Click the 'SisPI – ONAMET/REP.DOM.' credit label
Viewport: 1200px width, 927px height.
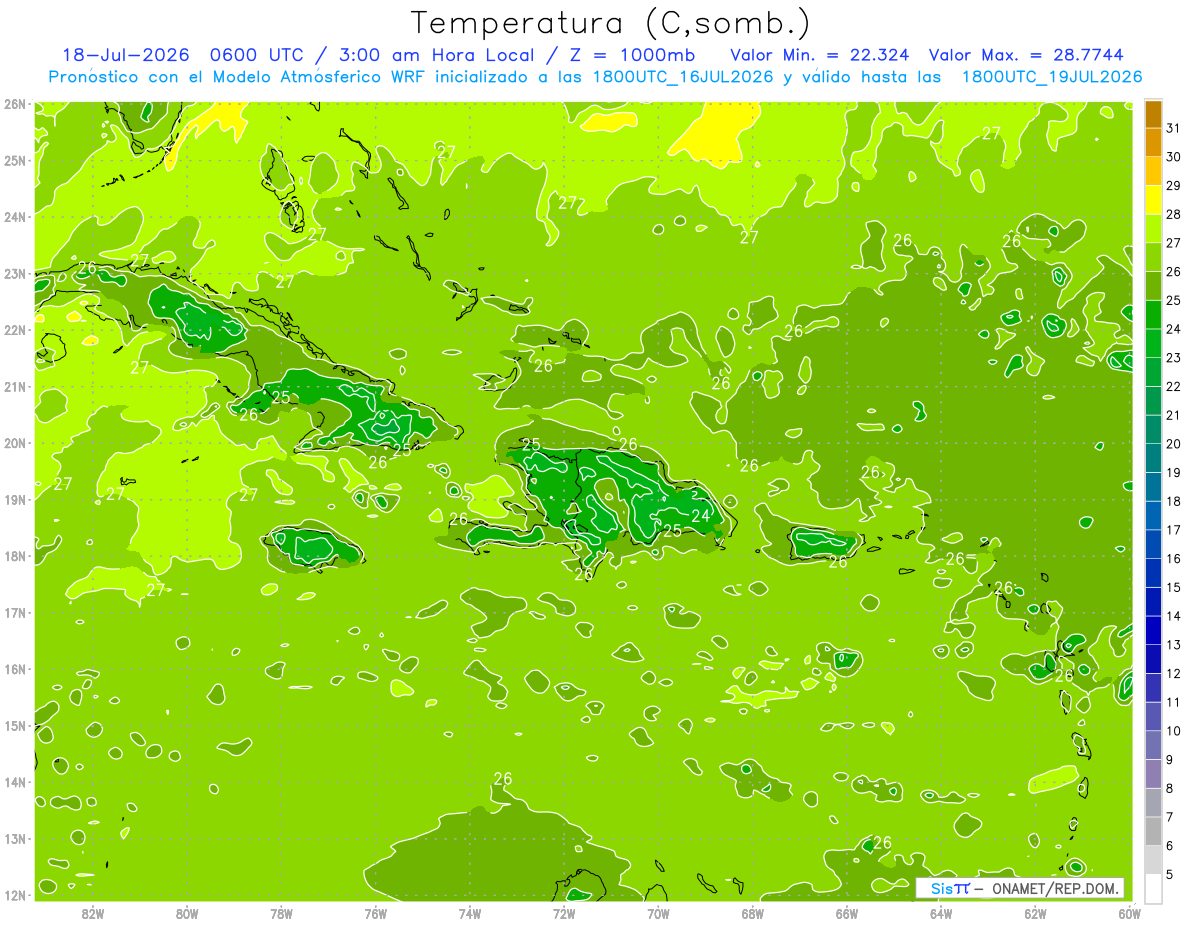coord(1020,888)
